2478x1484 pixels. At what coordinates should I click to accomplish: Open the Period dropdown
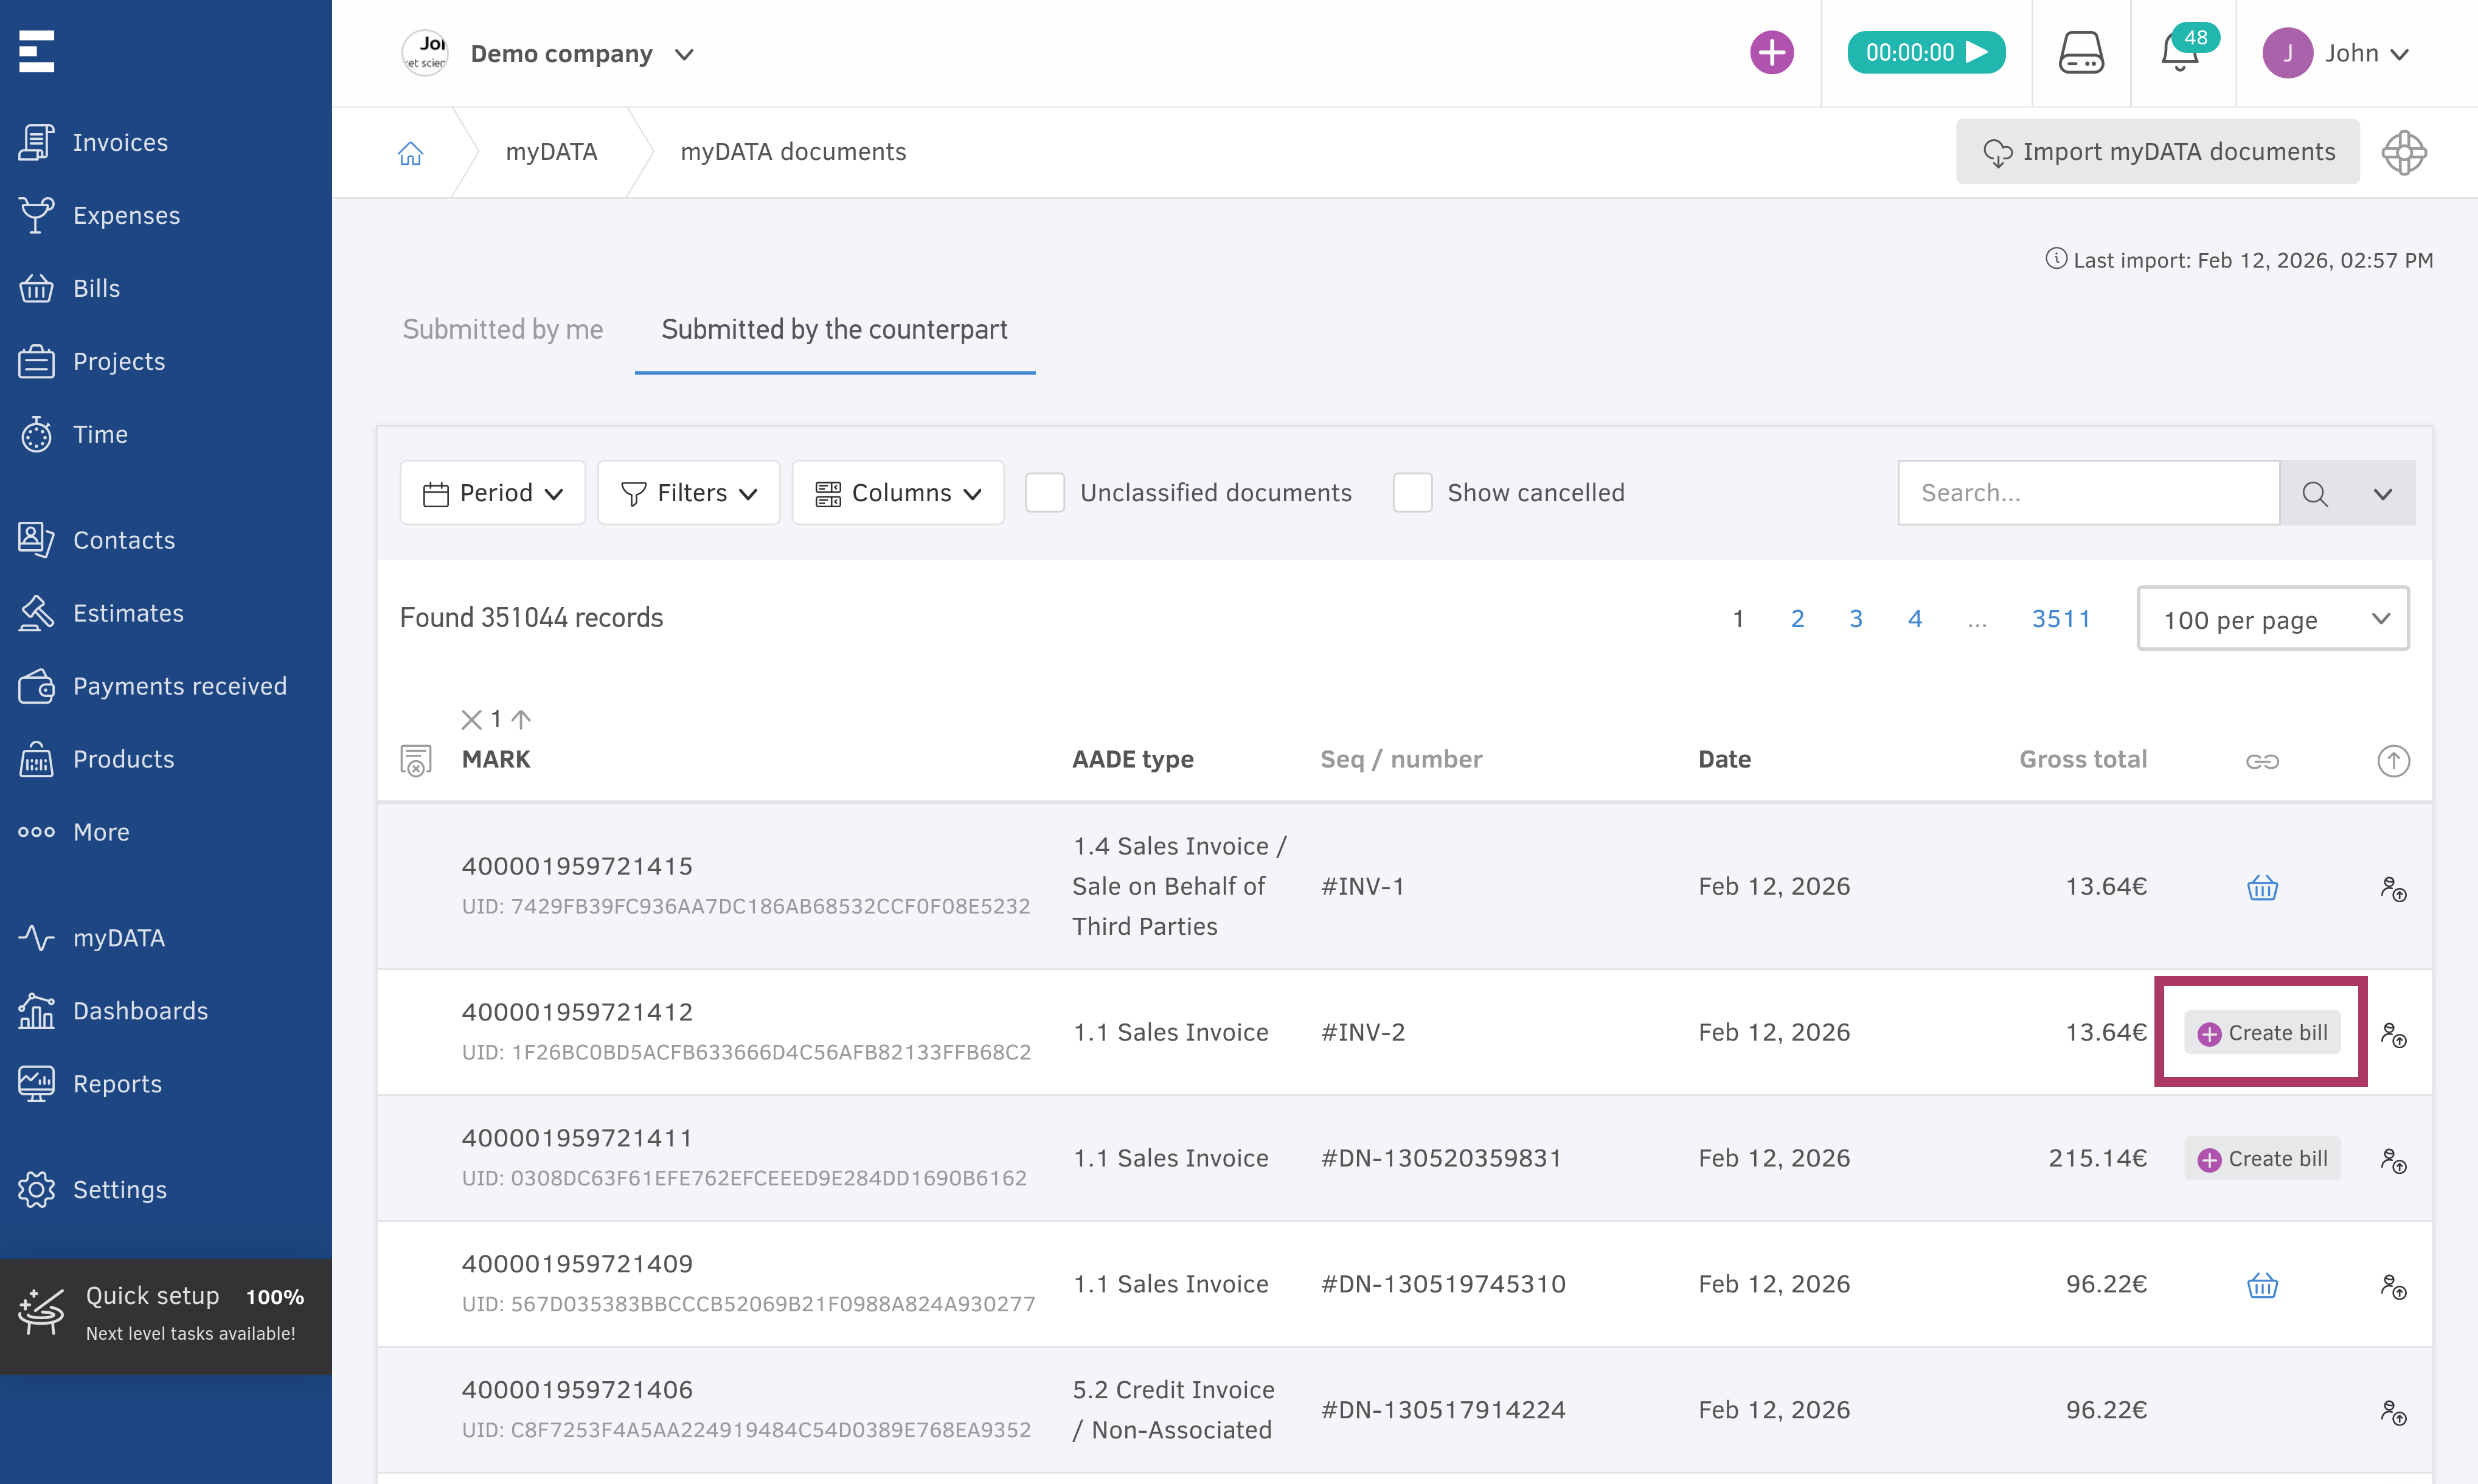pos(492,492)
